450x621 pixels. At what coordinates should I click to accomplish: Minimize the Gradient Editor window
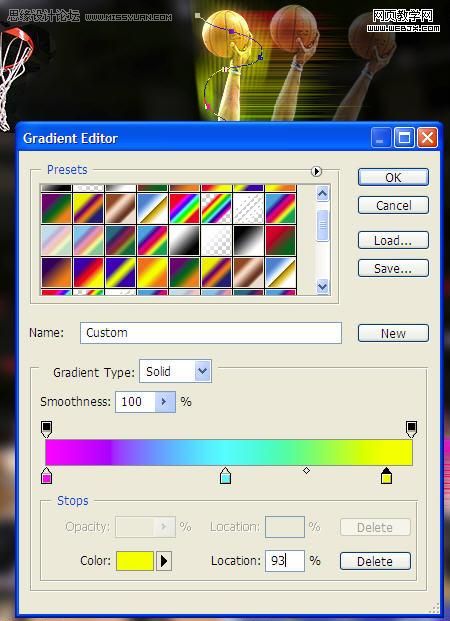tap(381, 137)
